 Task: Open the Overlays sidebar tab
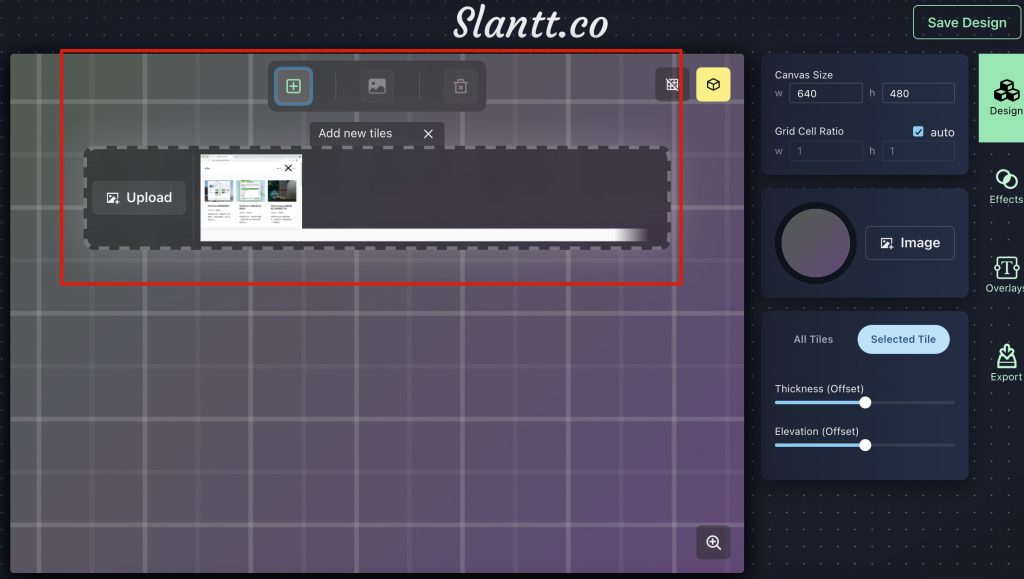point(1006,275)
